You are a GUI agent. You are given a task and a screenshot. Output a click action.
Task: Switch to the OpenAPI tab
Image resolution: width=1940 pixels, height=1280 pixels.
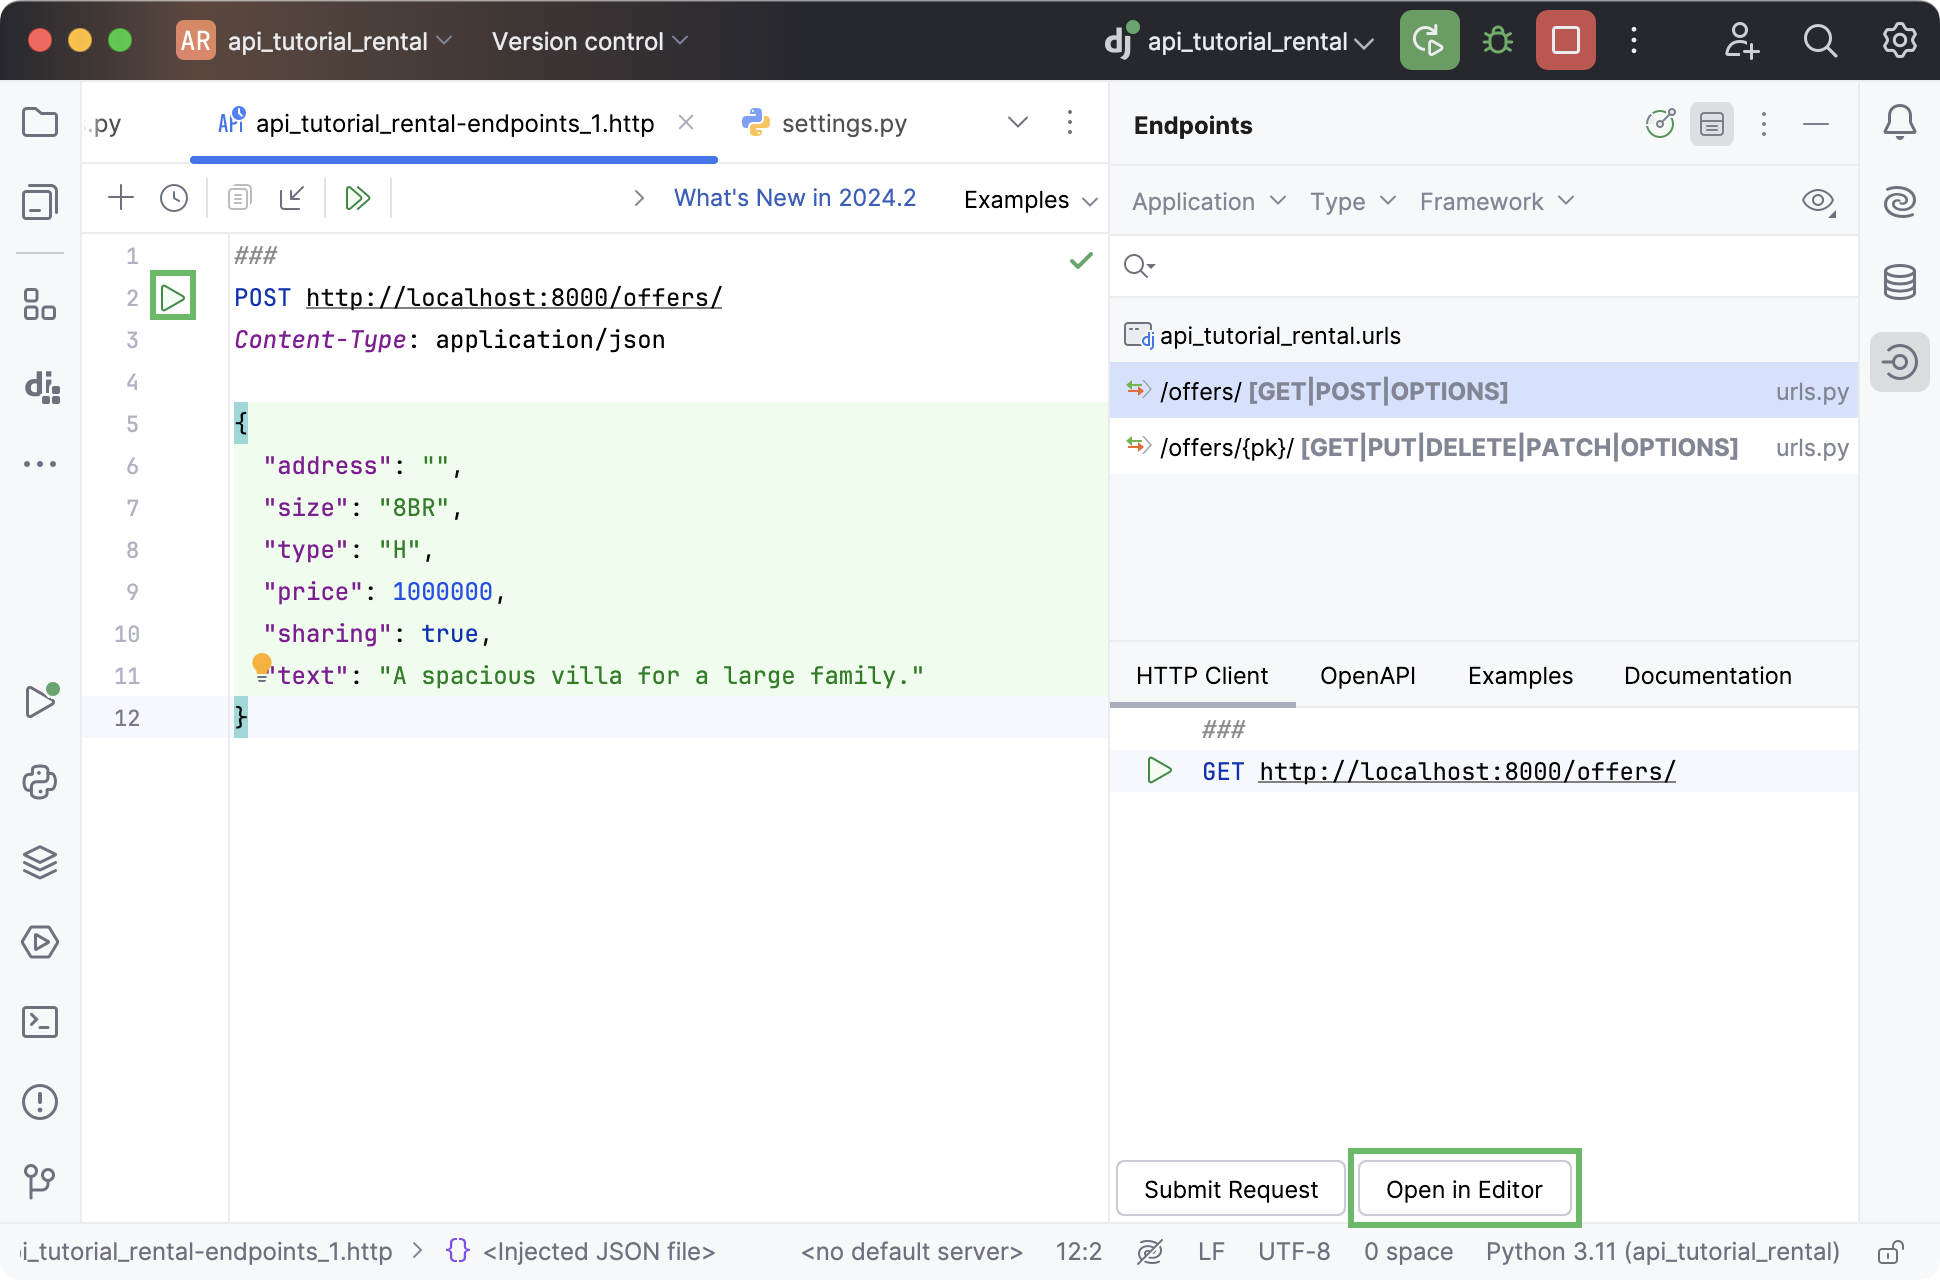(1367, 675)
